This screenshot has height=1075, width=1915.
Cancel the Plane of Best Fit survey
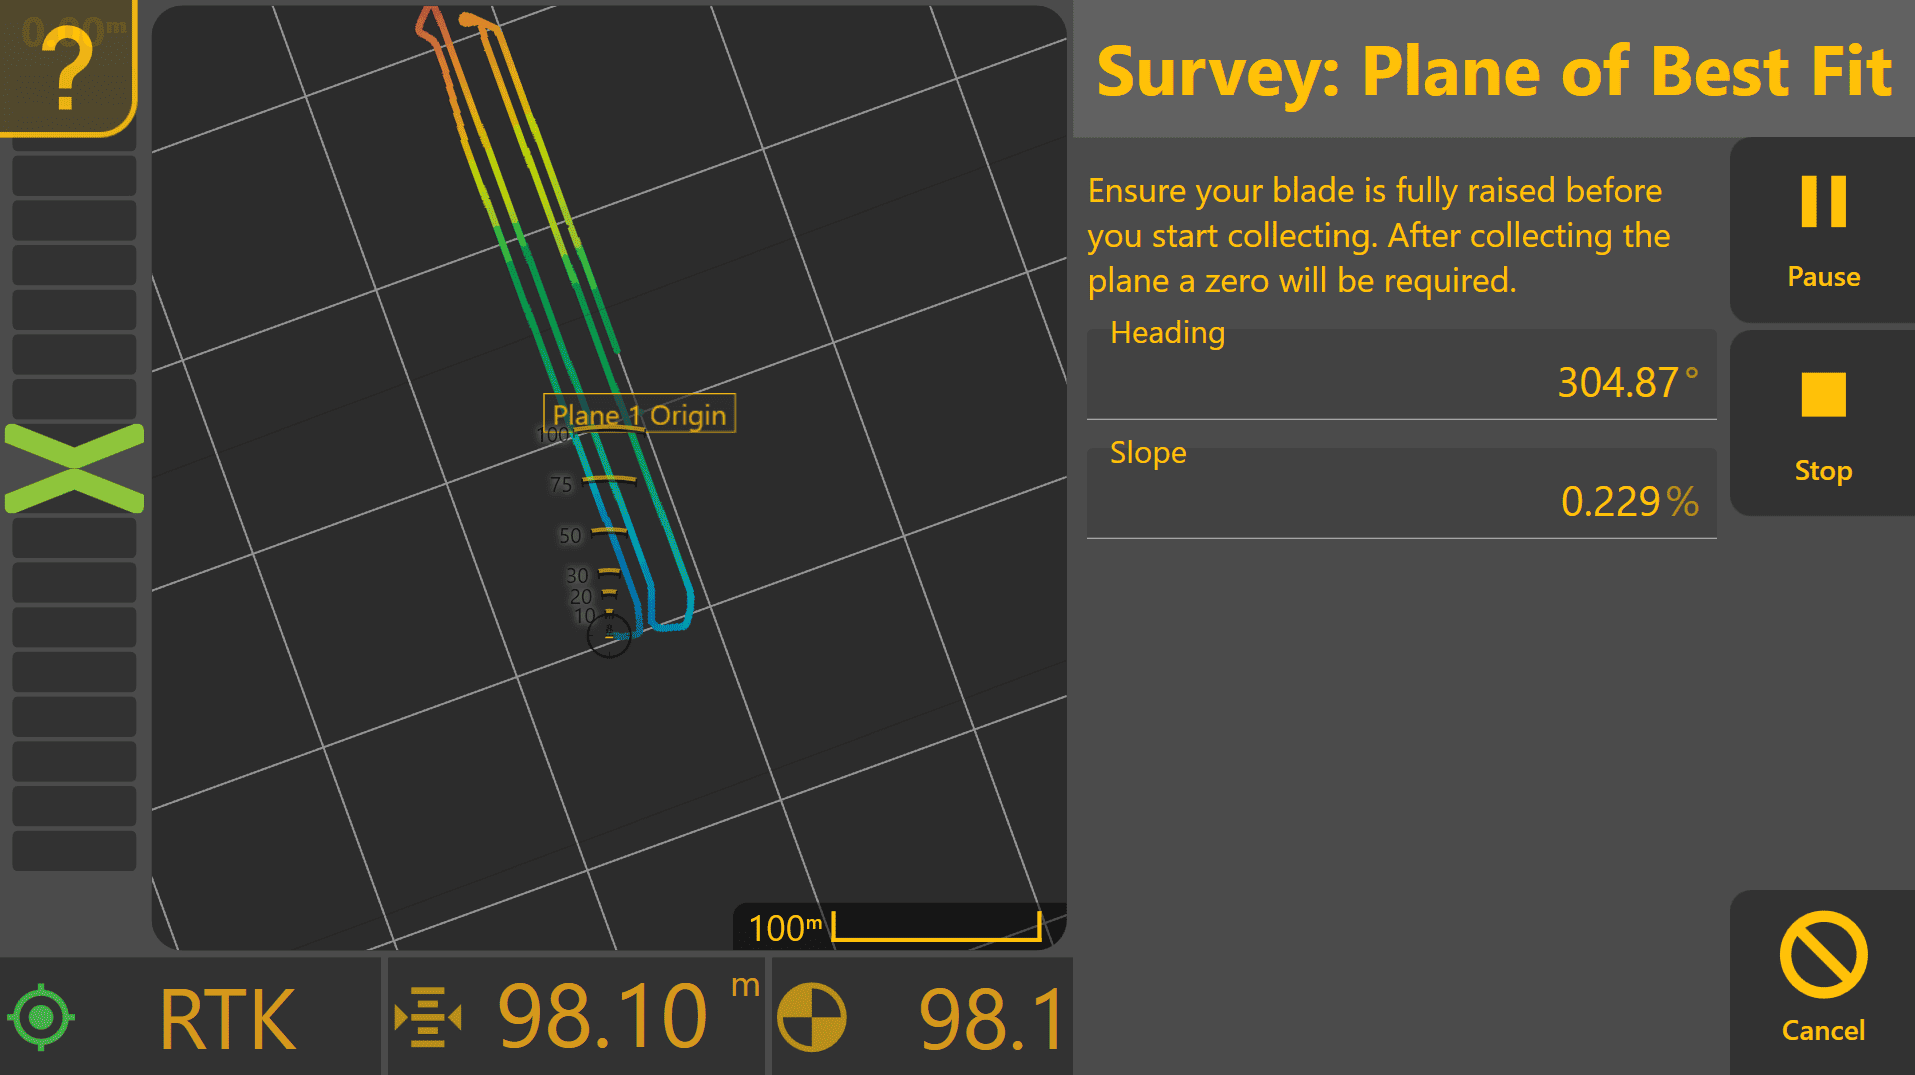1822,980
